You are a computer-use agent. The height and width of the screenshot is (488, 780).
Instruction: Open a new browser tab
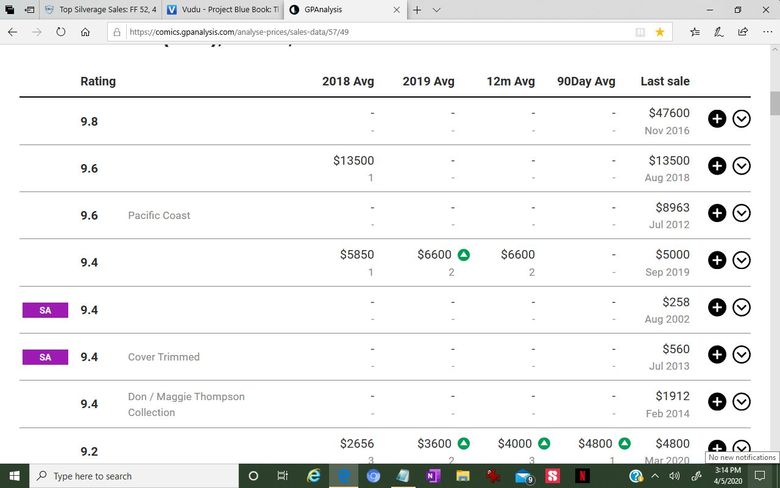(x=417, y=10)
